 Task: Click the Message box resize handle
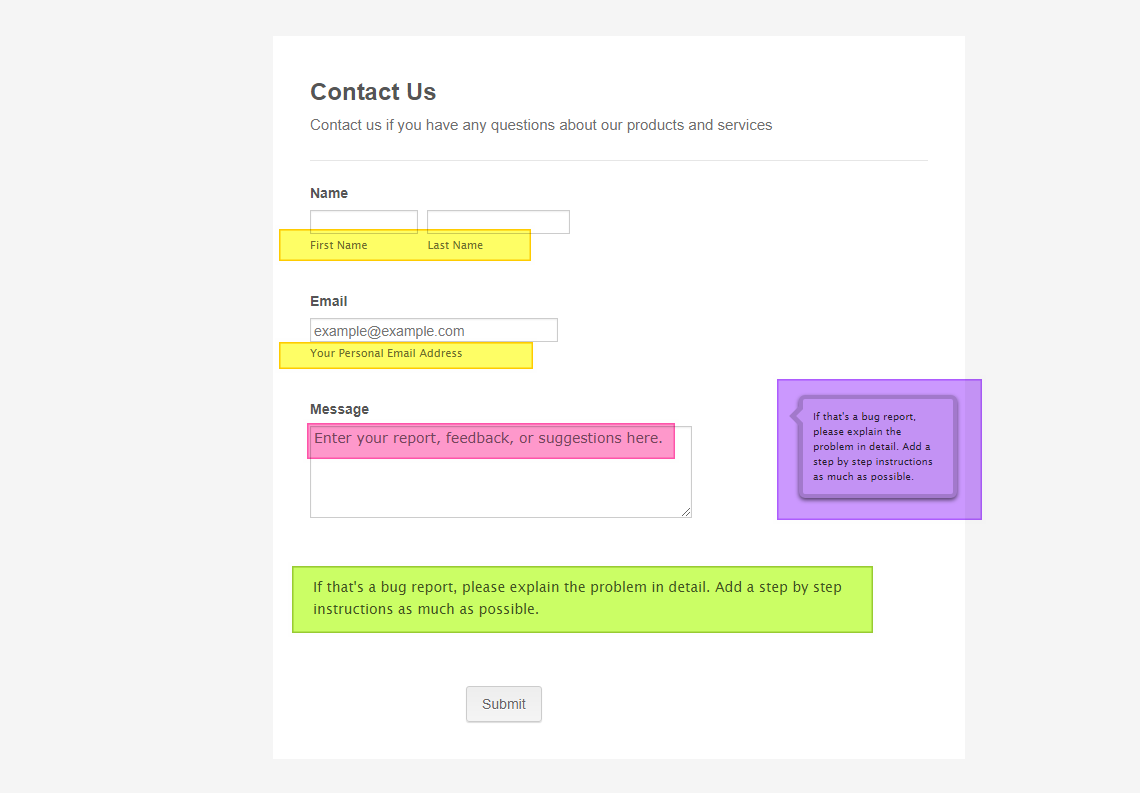click(686, 512)
